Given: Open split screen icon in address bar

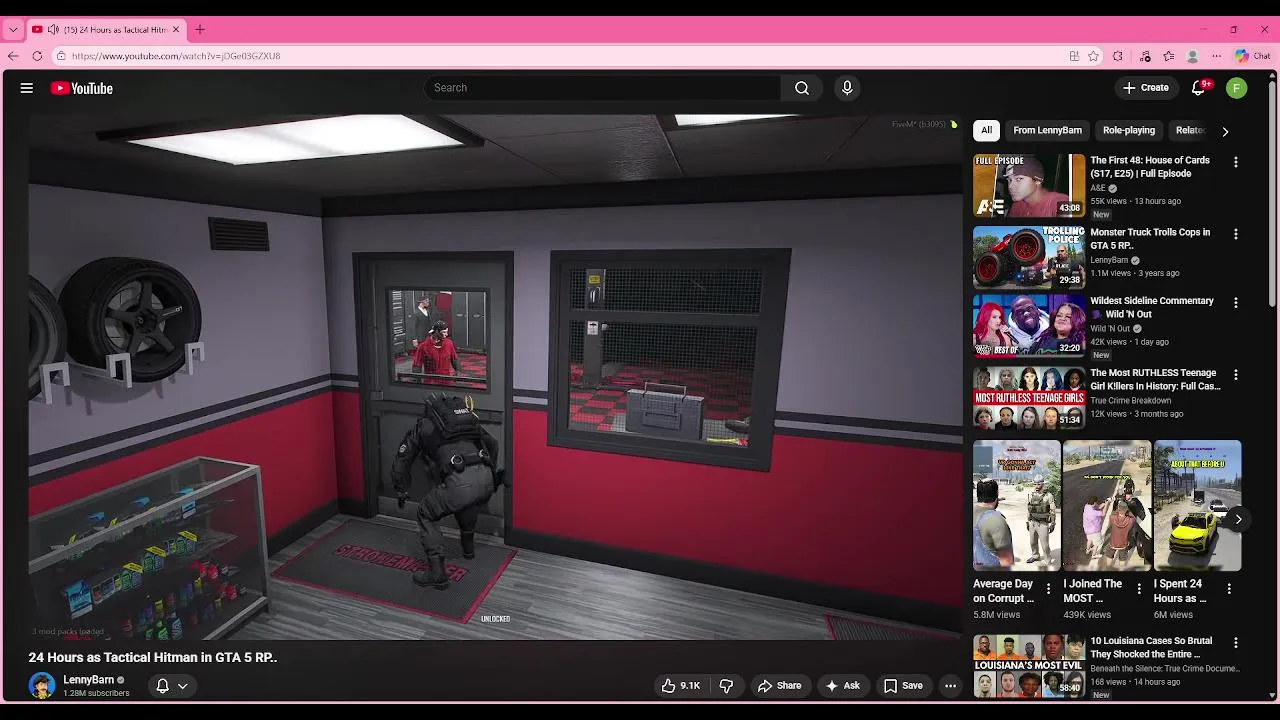Looking at the screenshot, I should [1074, 56].
